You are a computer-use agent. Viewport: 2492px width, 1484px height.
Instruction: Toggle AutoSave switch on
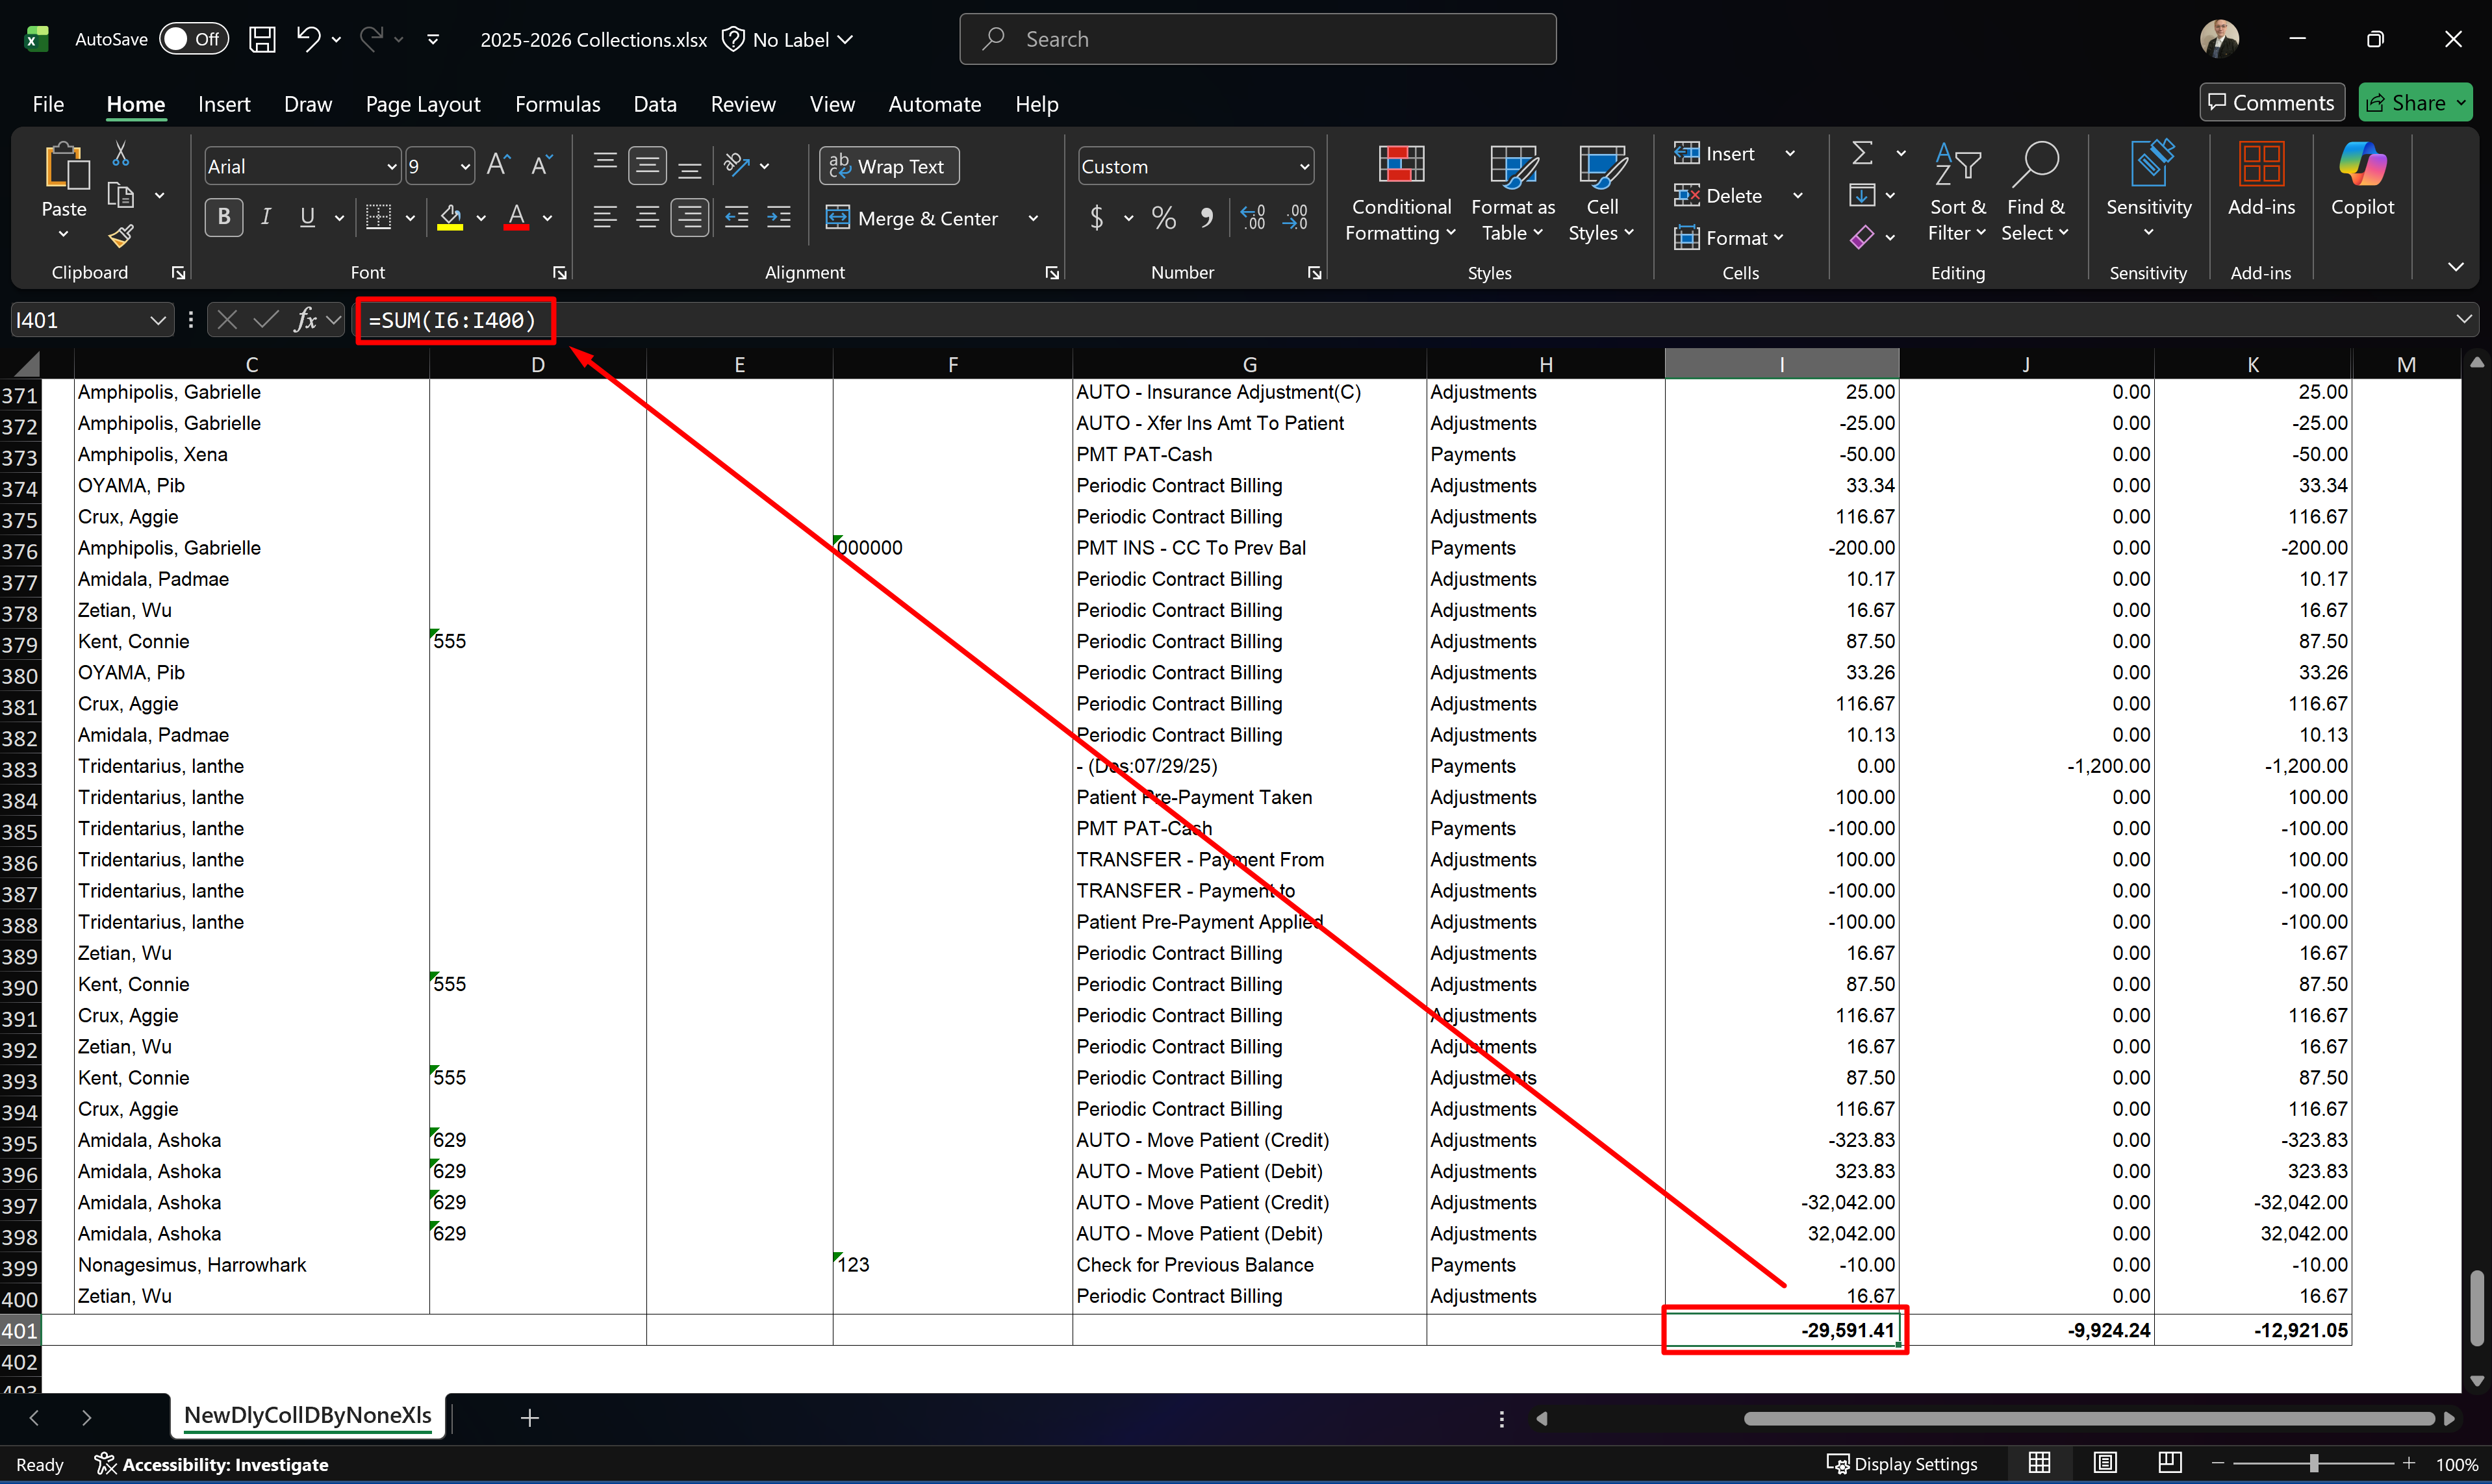pos(194,39)
